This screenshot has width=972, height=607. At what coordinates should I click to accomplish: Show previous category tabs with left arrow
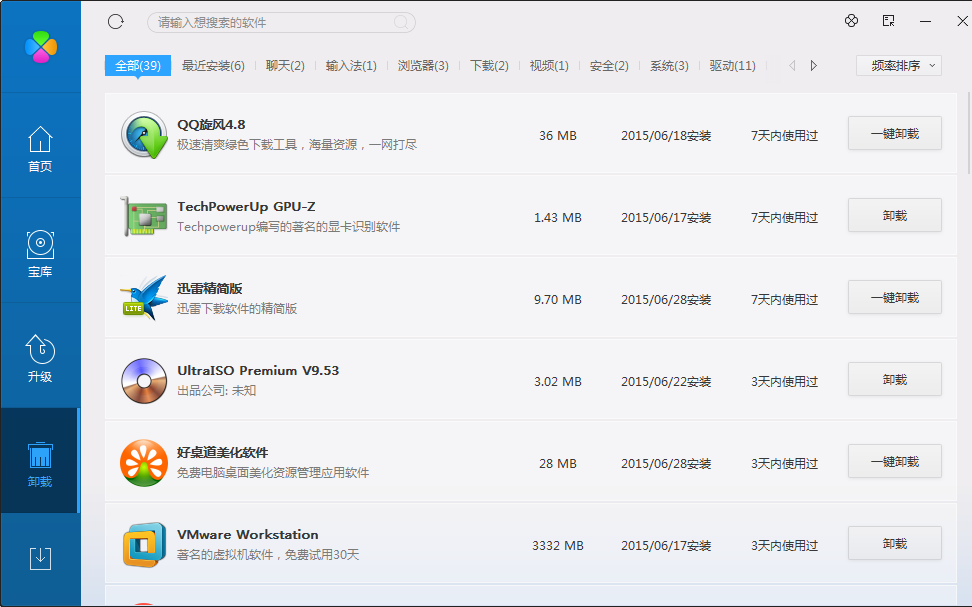coord(792,66)
